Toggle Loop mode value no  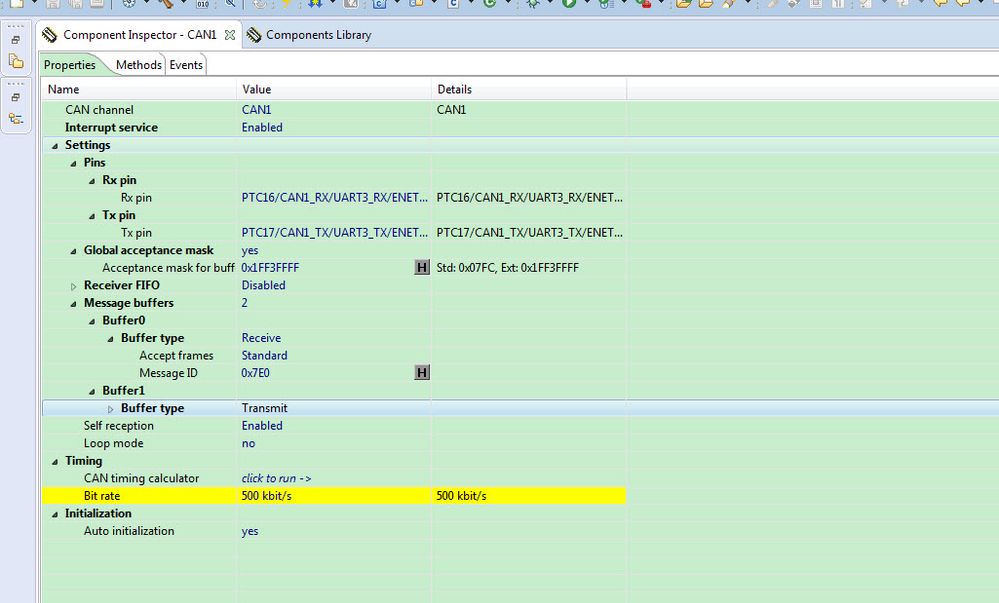[x=248, y=443]
